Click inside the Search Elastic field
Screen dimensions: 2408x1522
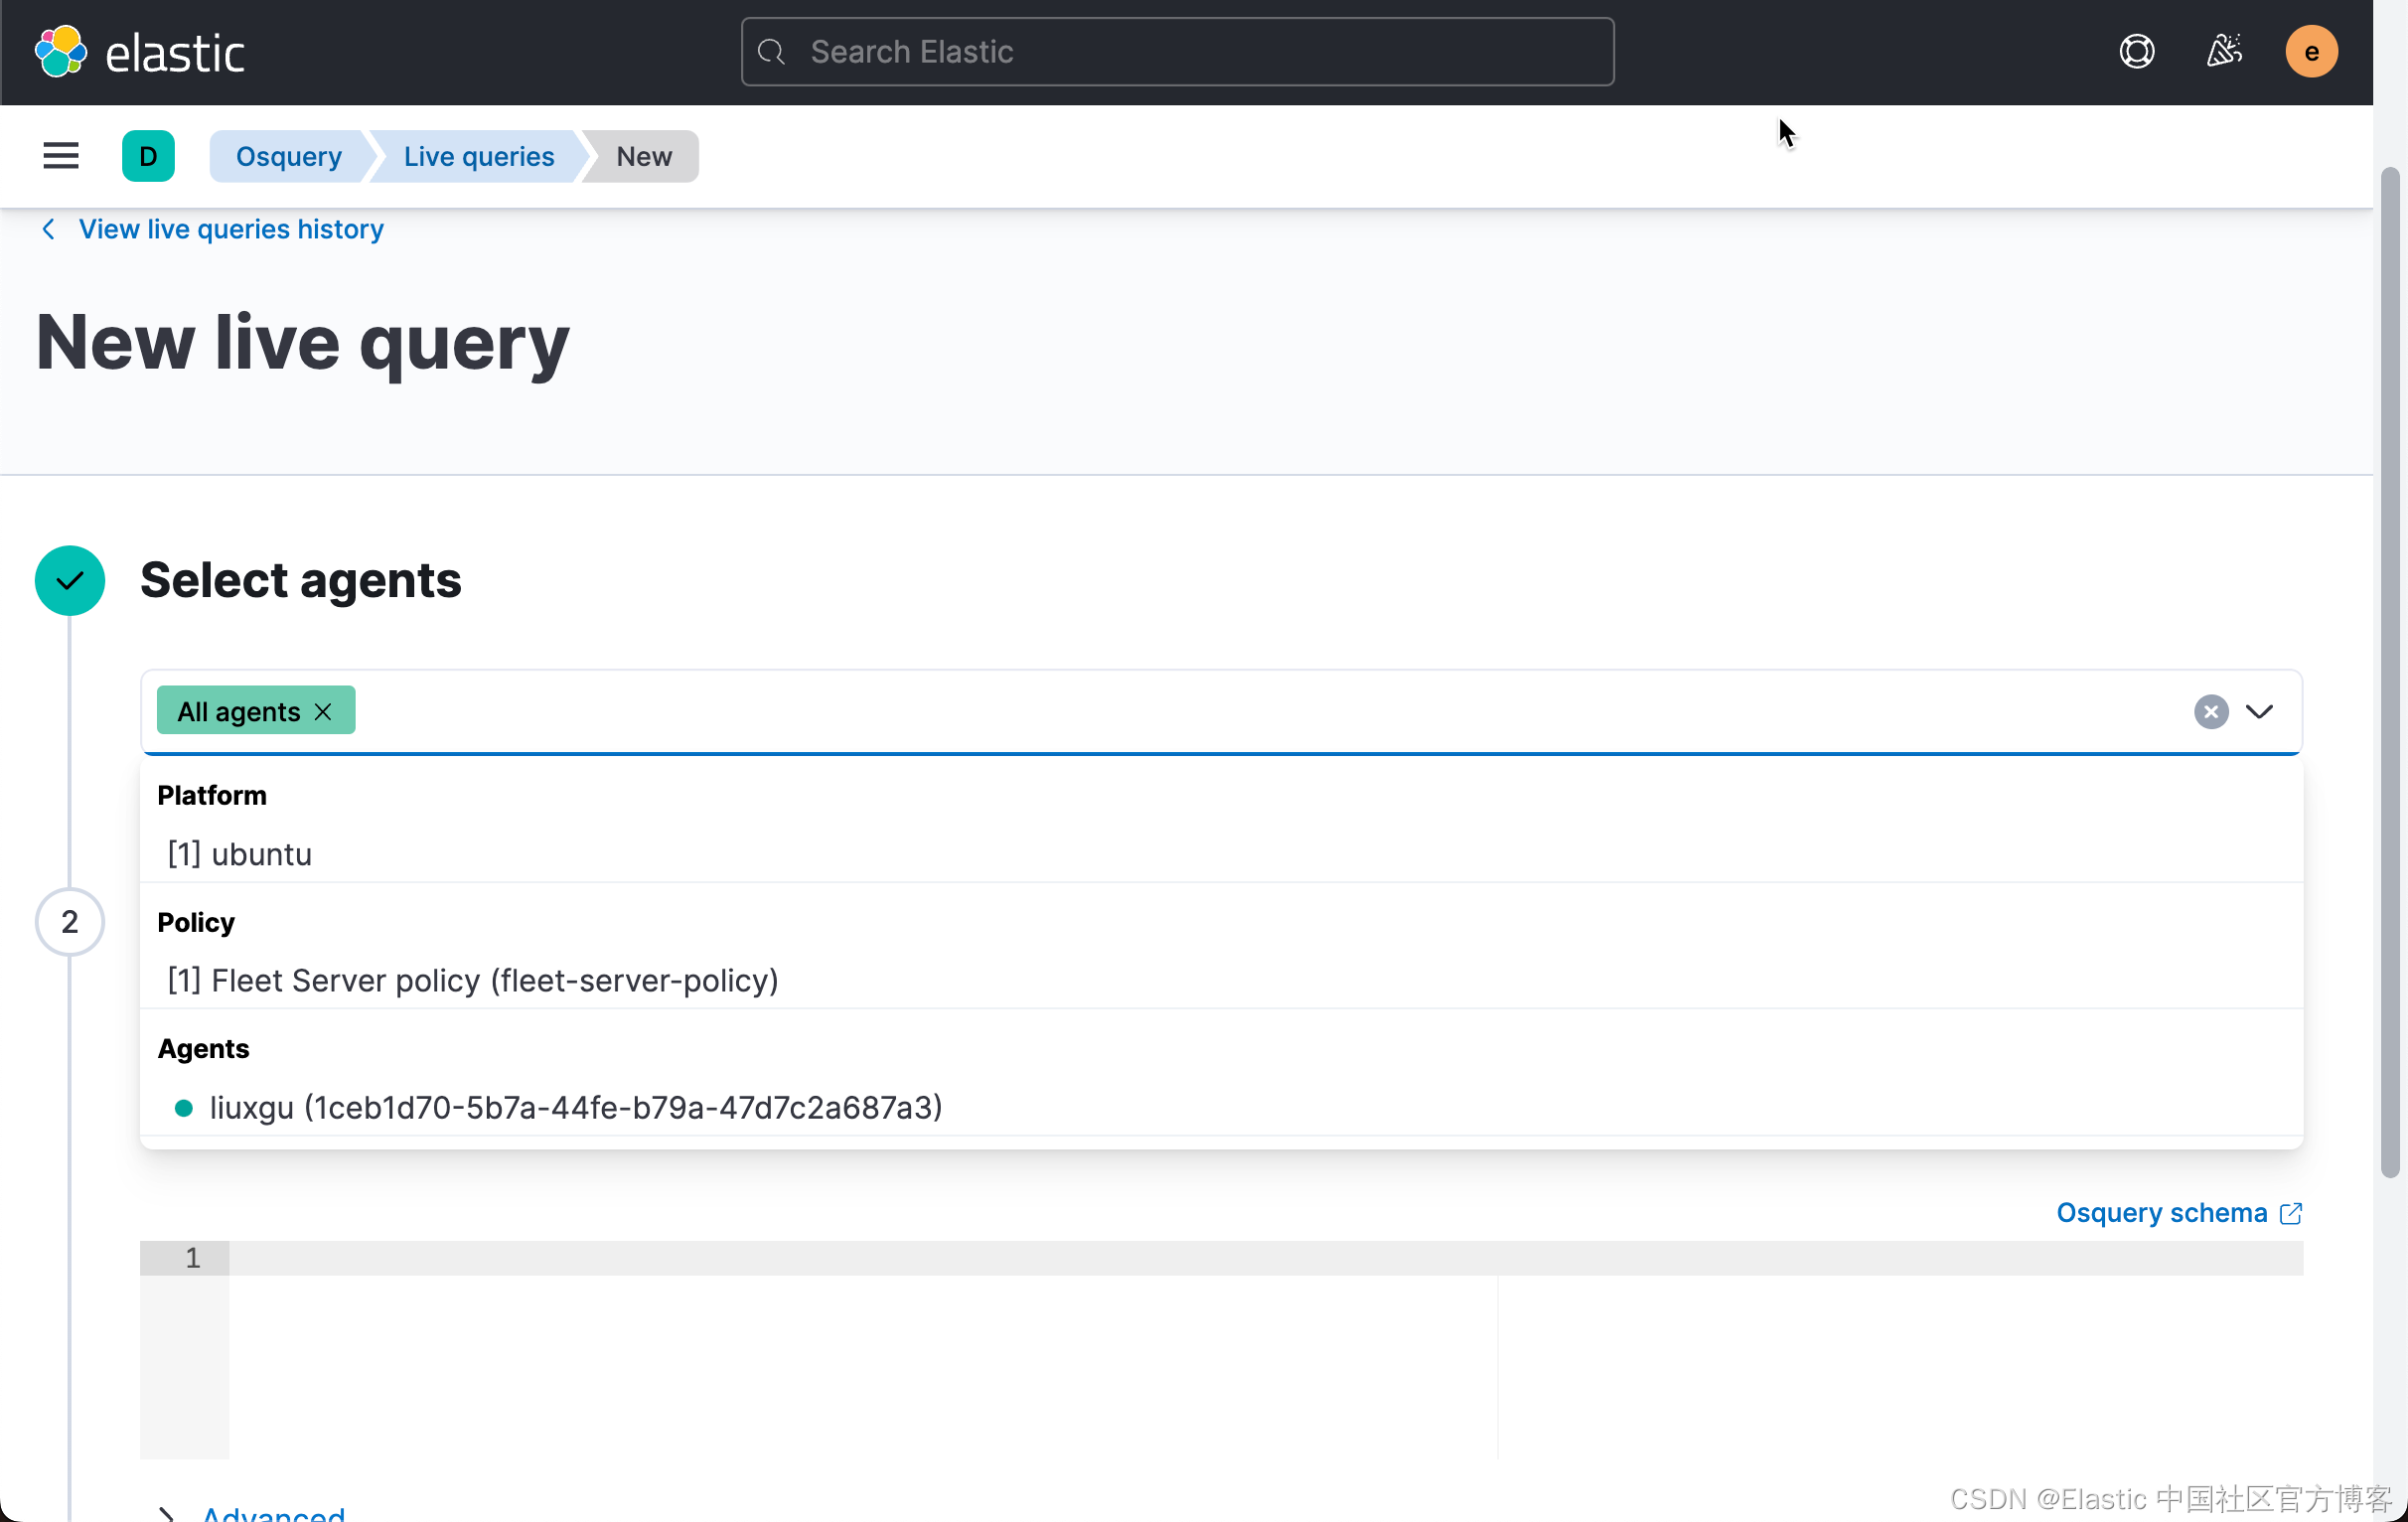1176,51
